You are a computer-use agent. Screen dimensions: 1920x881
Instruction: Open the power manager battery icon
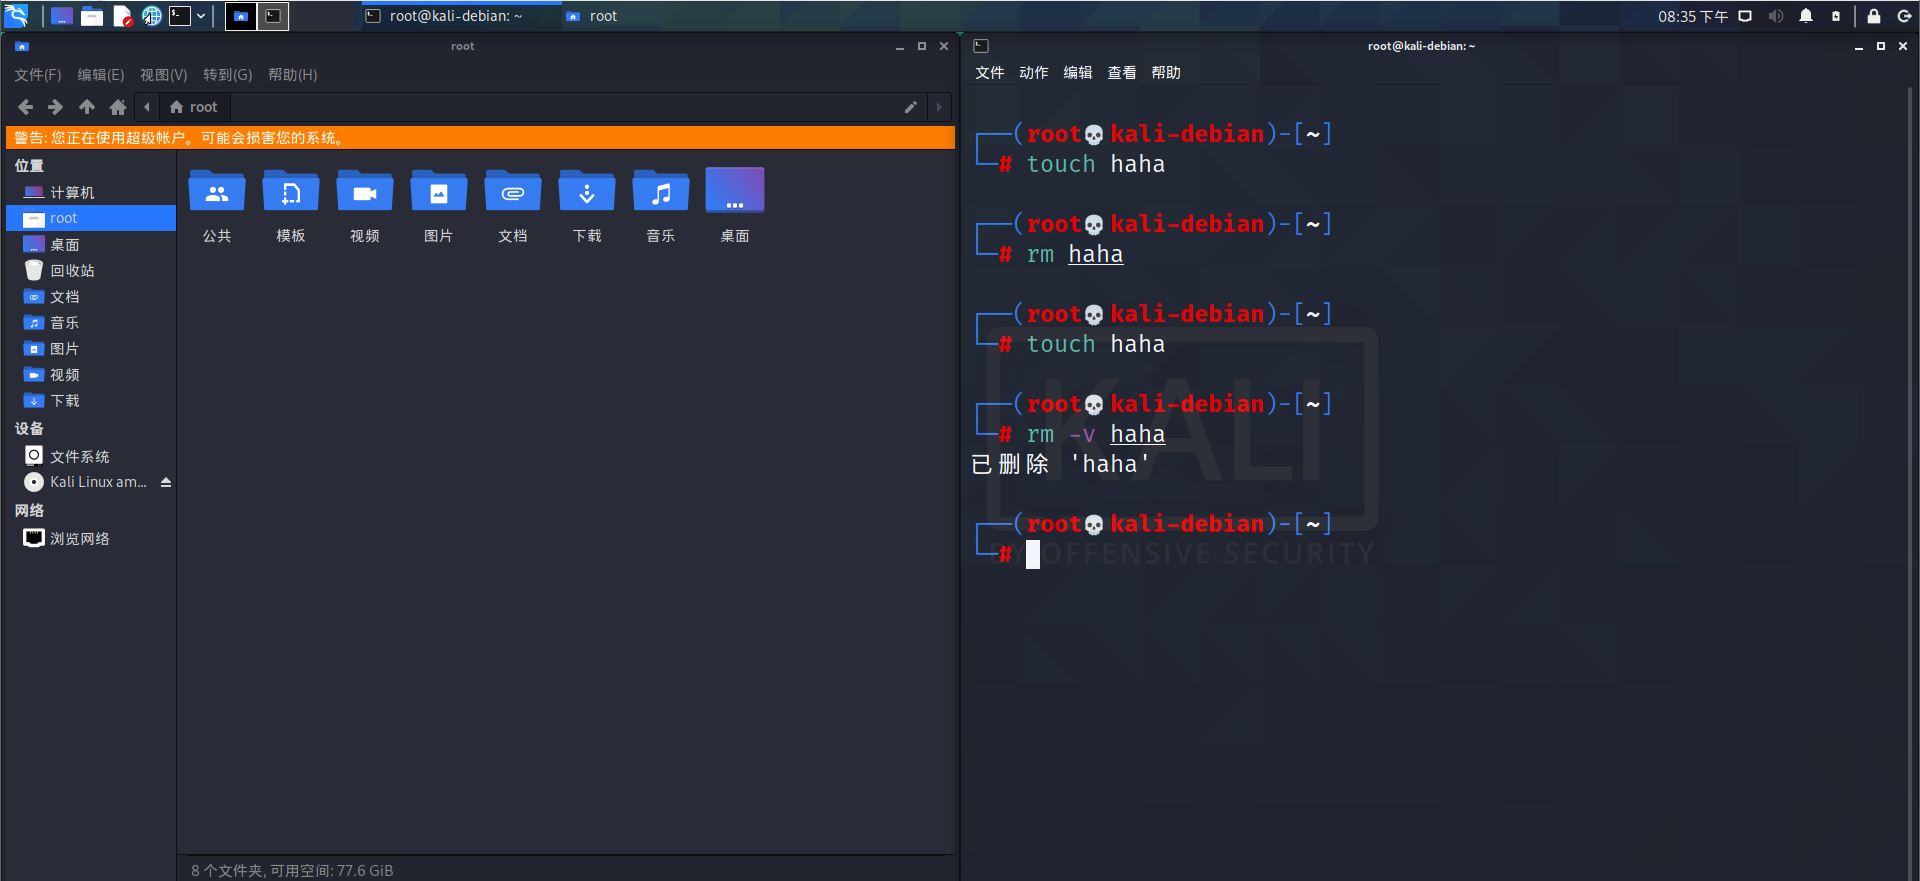[1836, 16]
